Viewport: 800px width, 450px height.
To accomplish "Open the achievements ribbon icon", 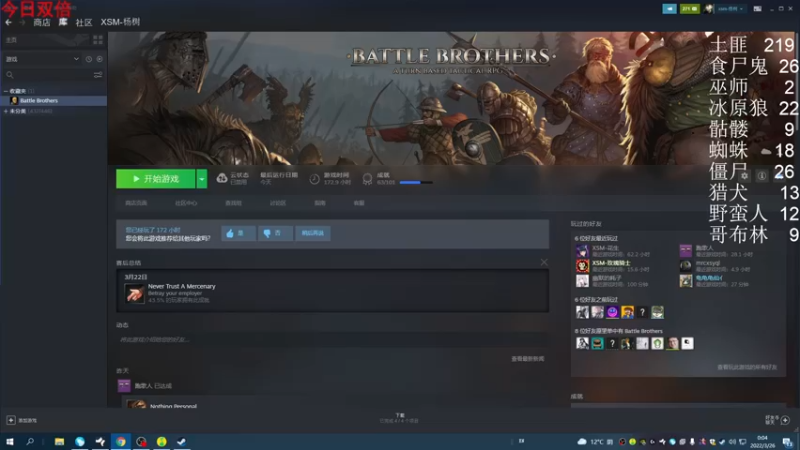I will tap(367, 179).
